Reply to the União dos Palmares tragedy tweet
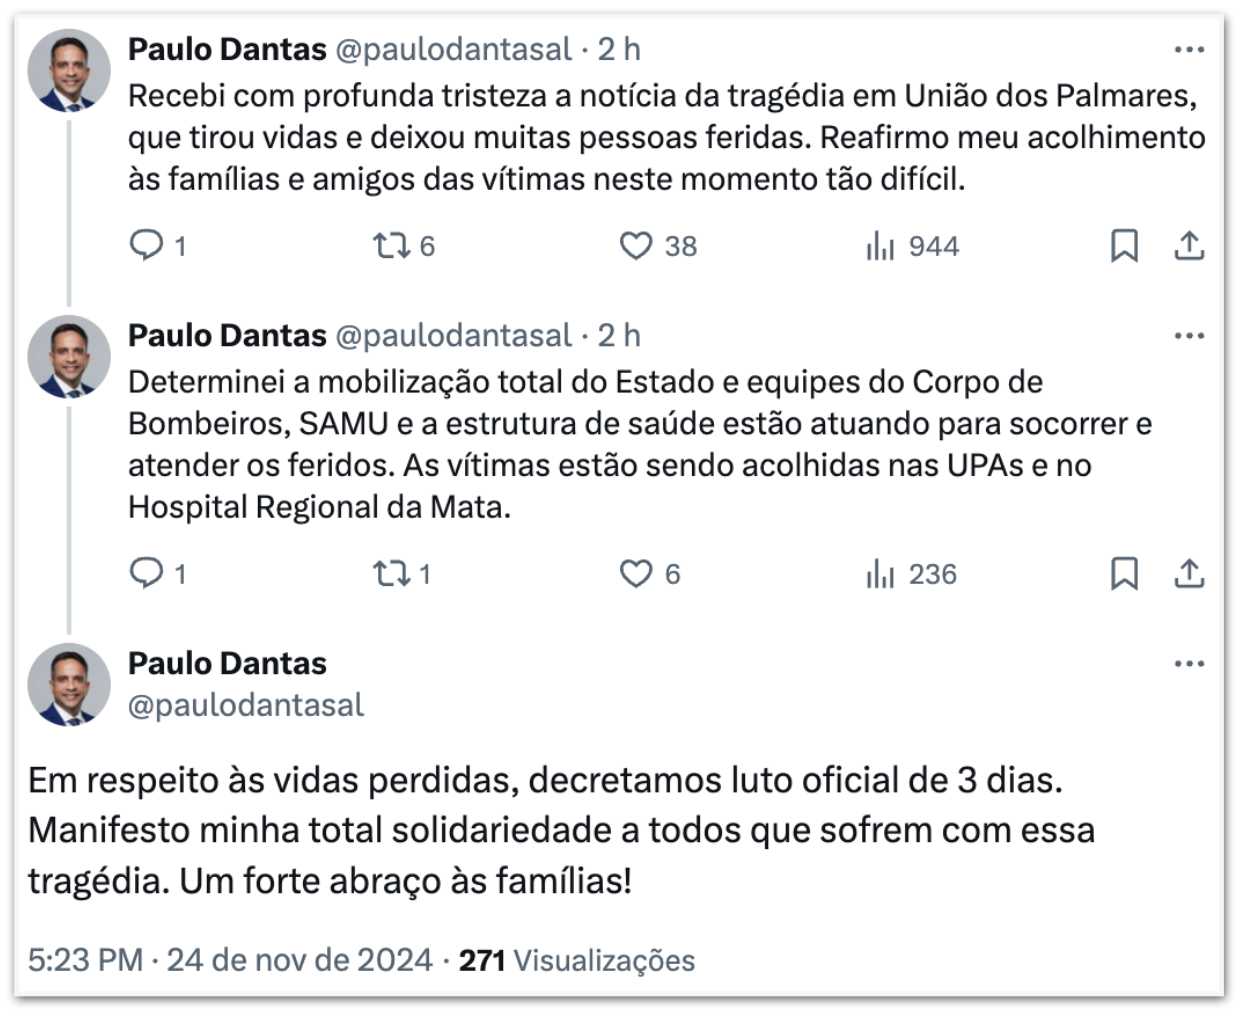The image size is (1238, 1020). (x=147, y=245)
